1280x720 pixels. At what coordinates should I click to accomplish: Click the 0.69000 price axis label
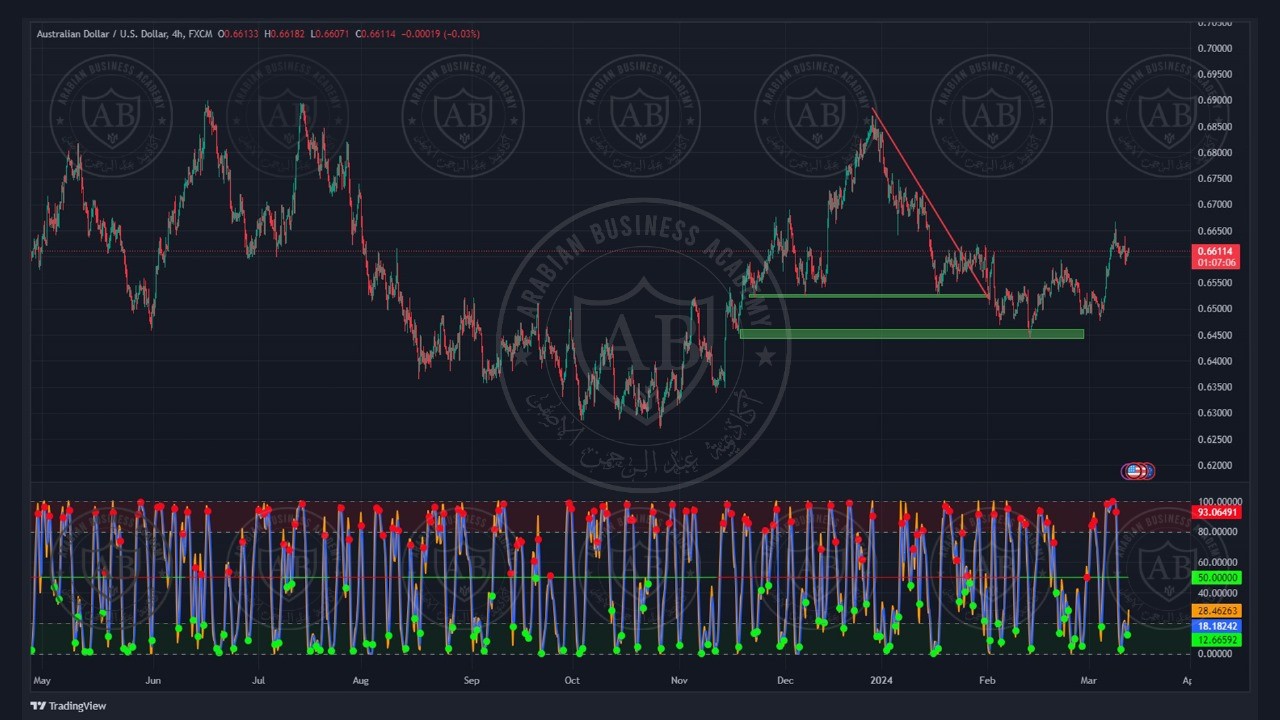click(1214, 100)
